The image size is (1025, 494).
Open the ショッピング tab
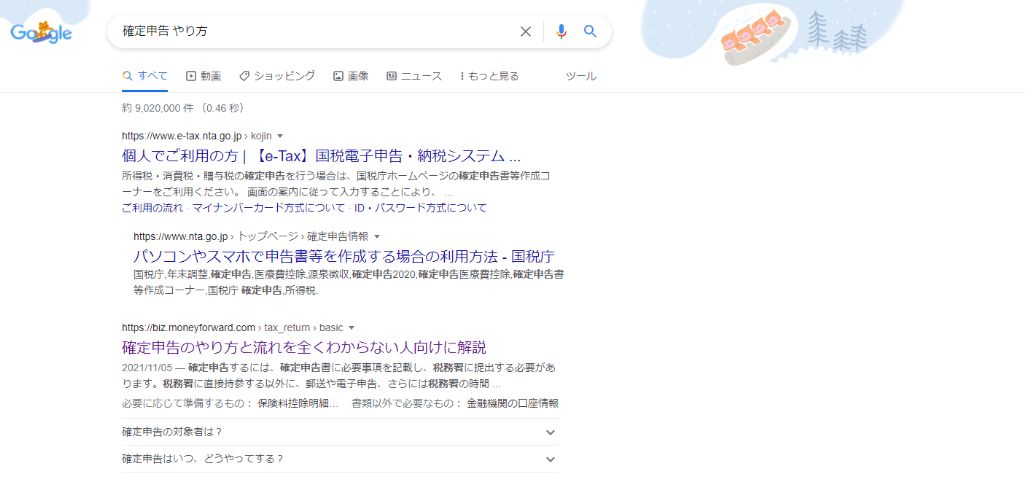point(277,76)
